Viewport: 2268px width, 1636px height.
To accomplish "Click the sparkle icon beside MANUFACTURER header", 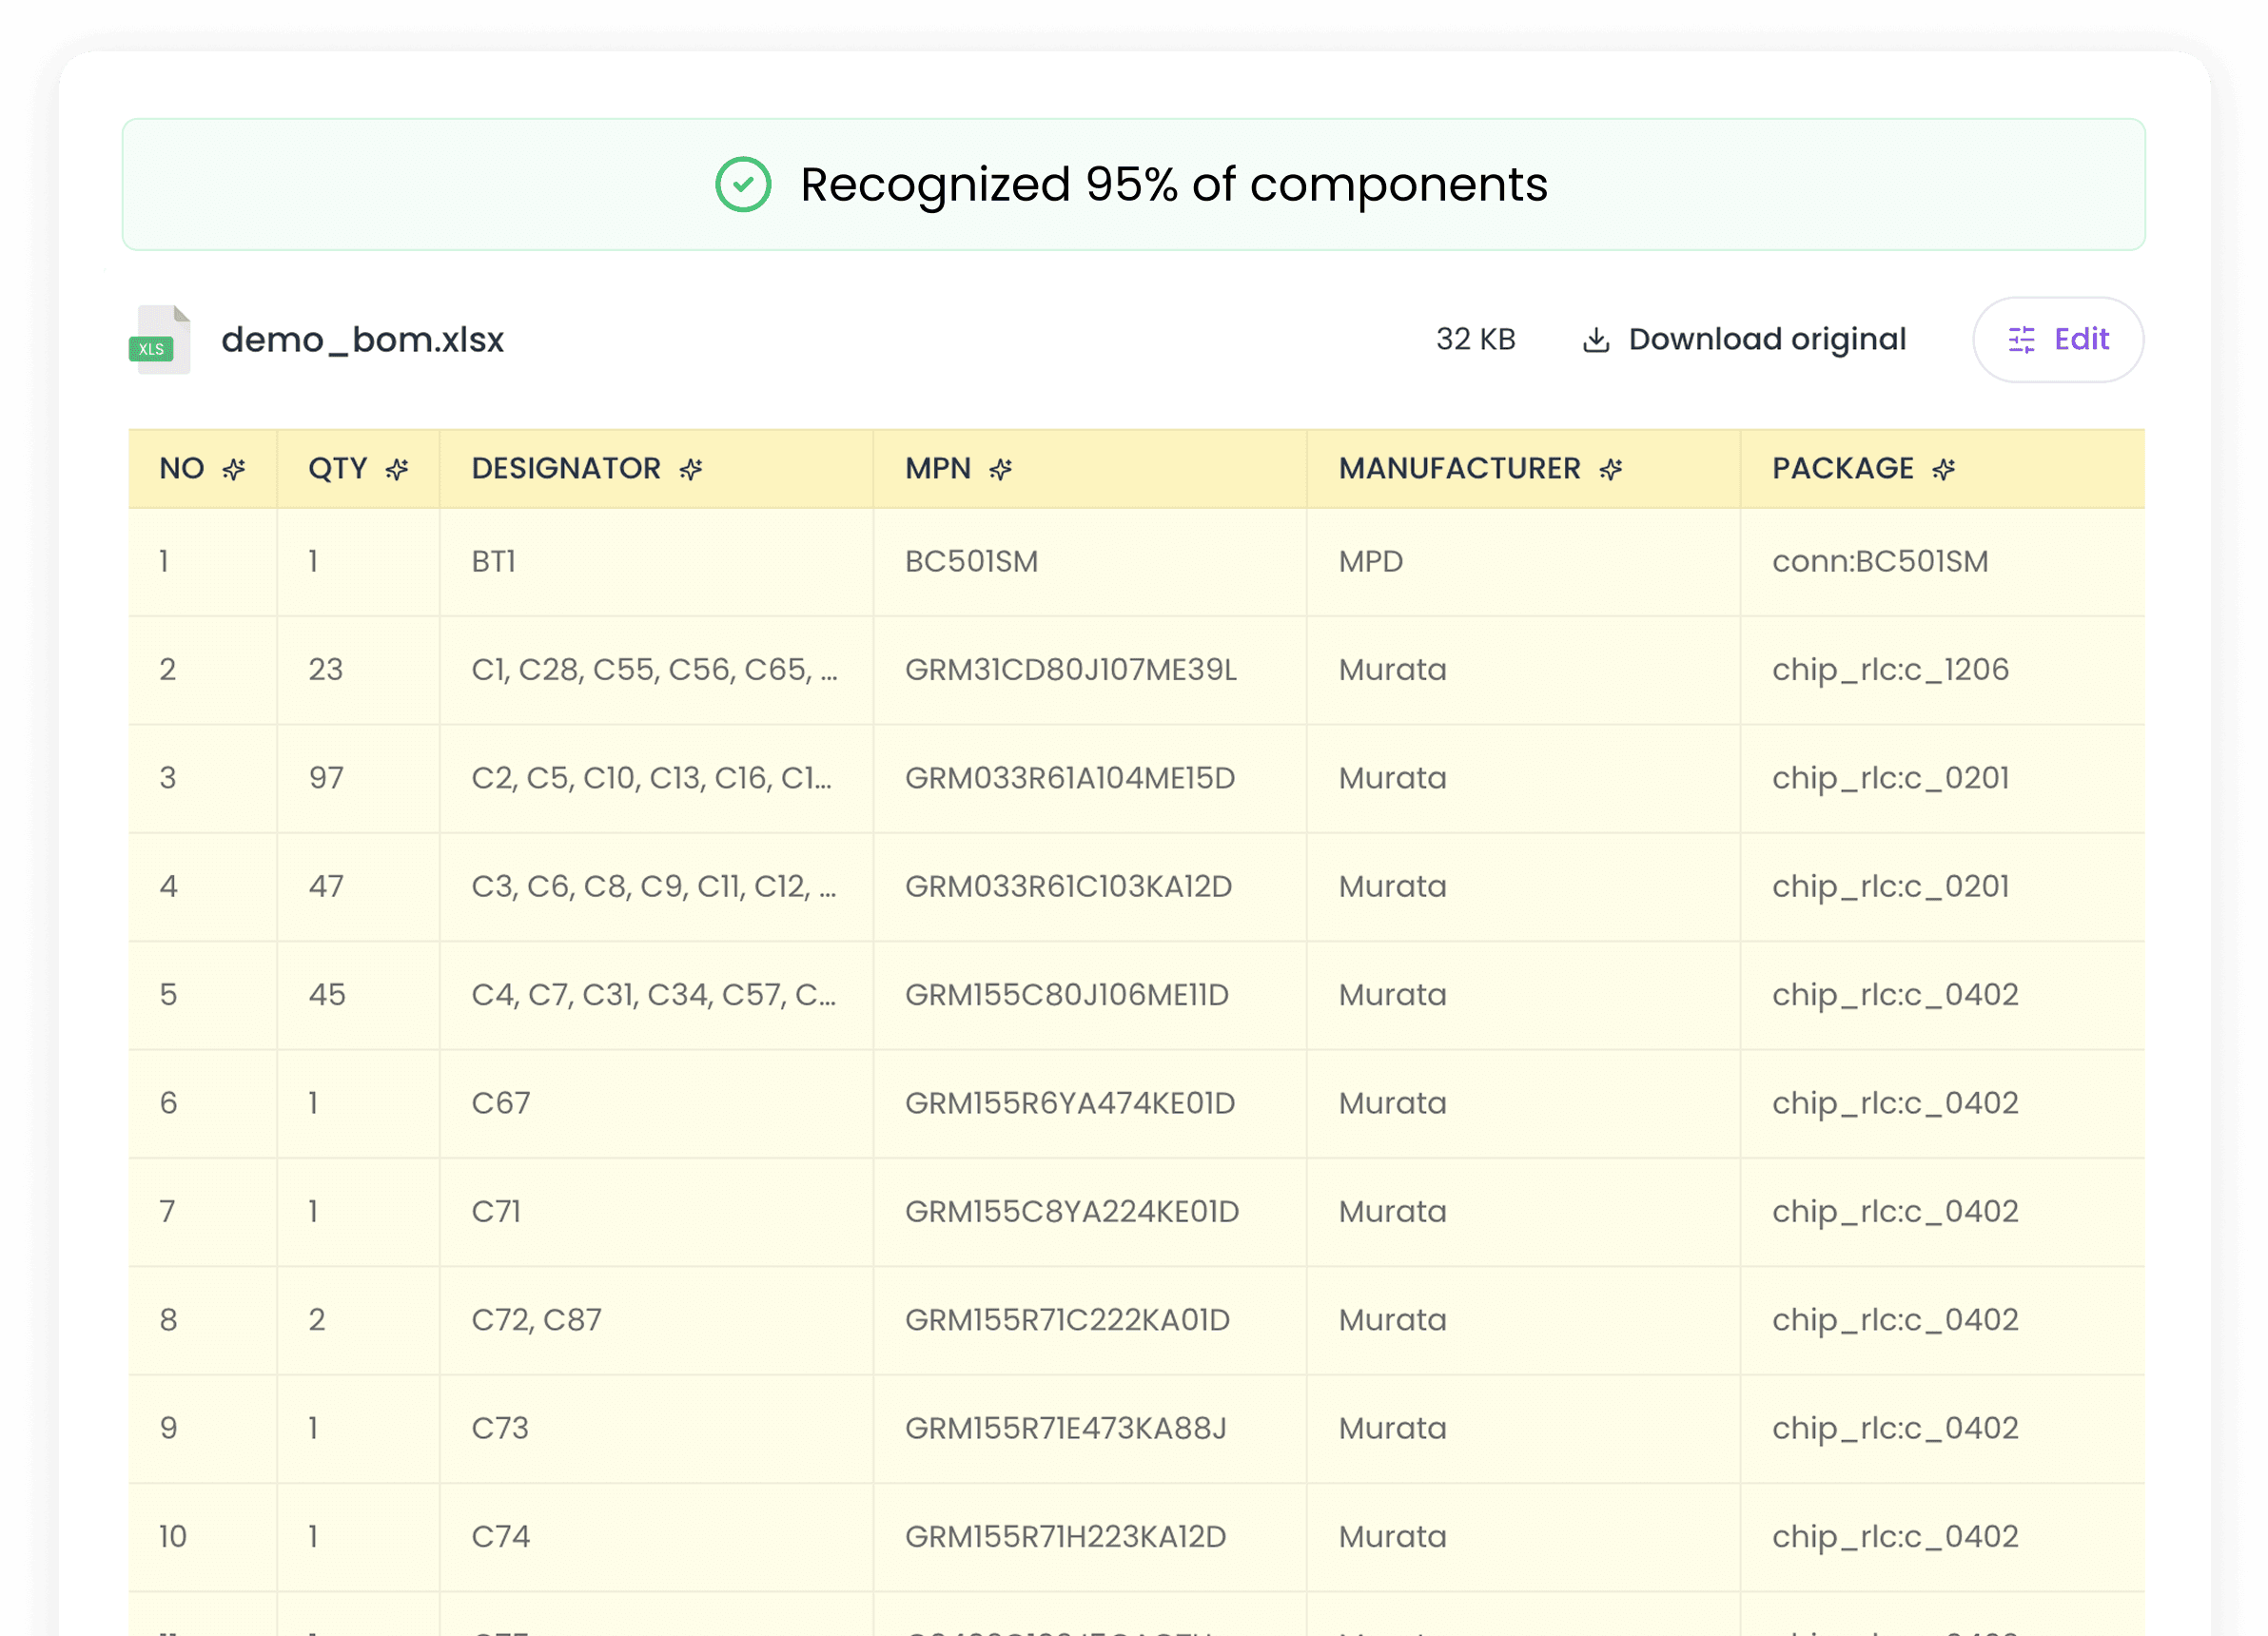I will click(x=1611, y=469).
